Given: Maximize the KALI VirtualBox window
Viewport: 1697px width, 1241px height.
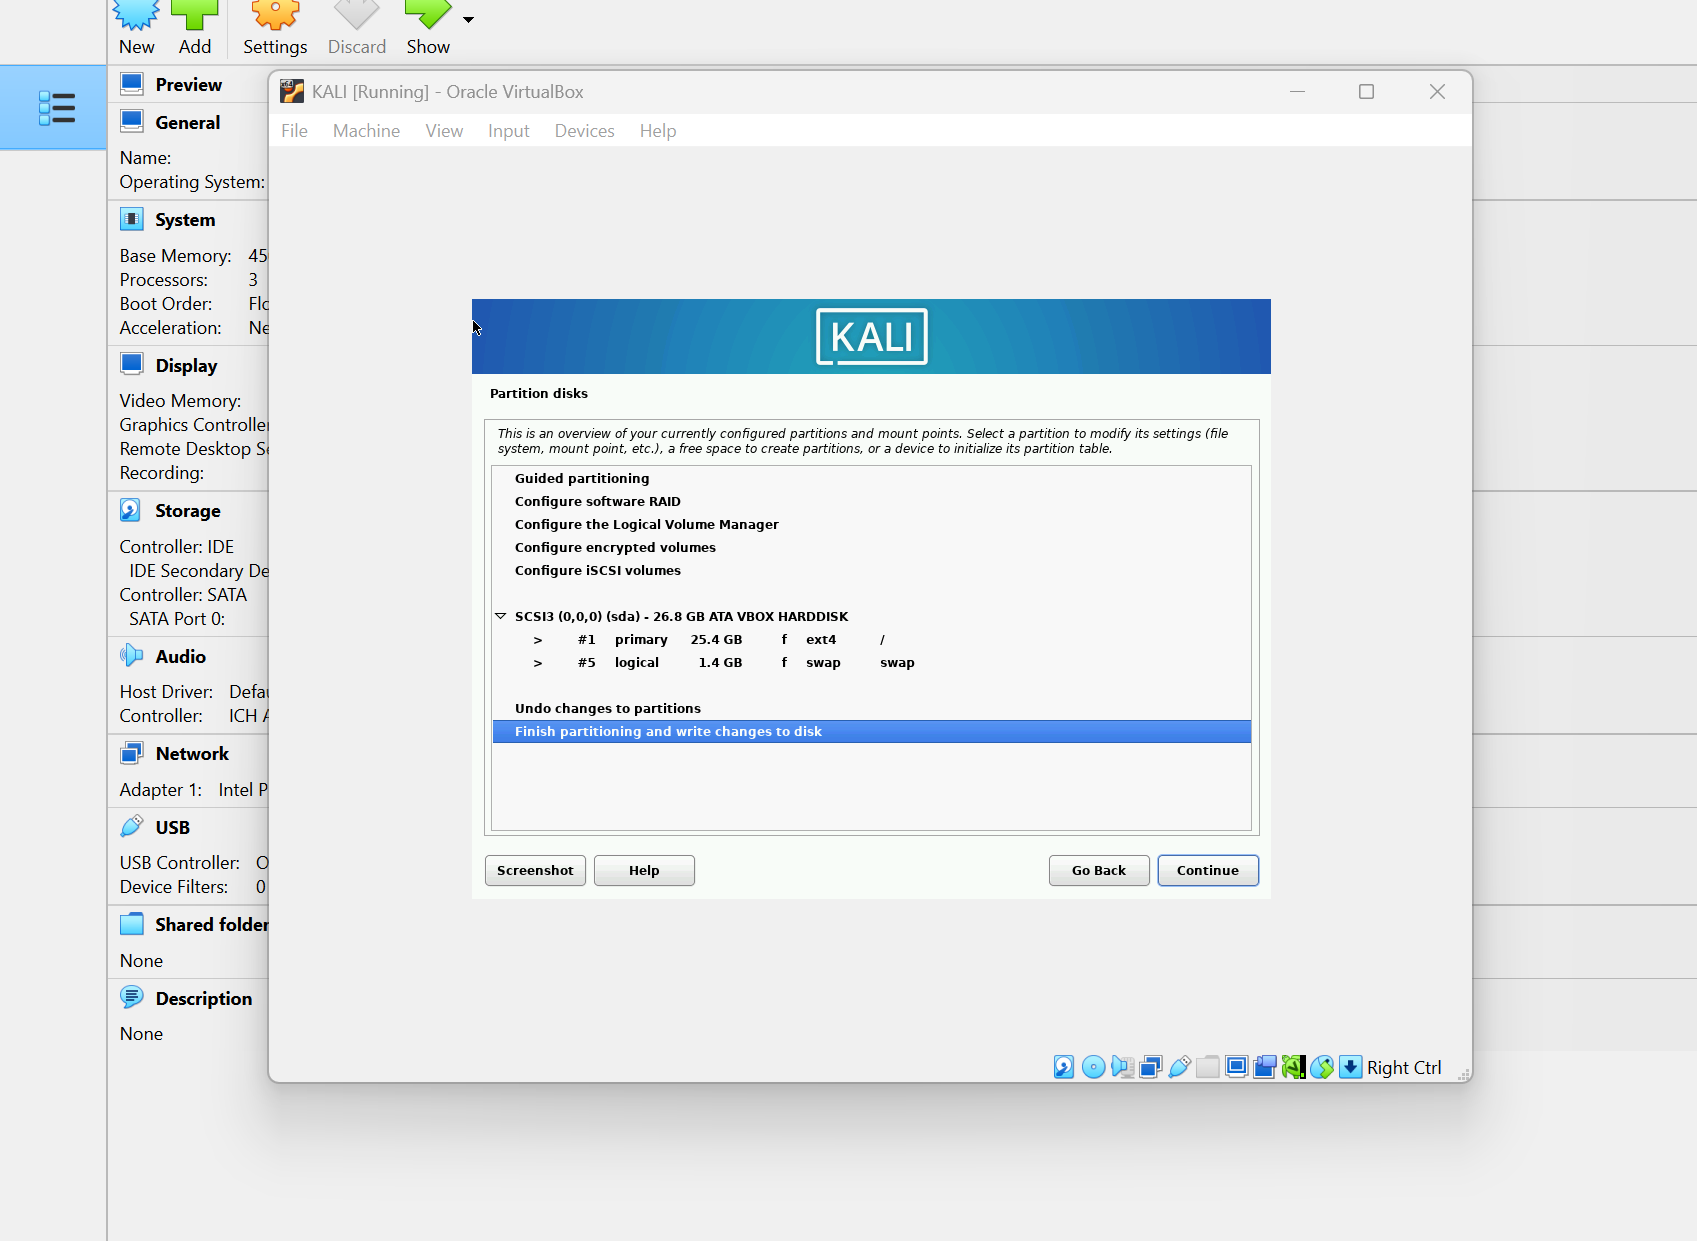Looking at the screenshot, I should [x=1366, y=91].
